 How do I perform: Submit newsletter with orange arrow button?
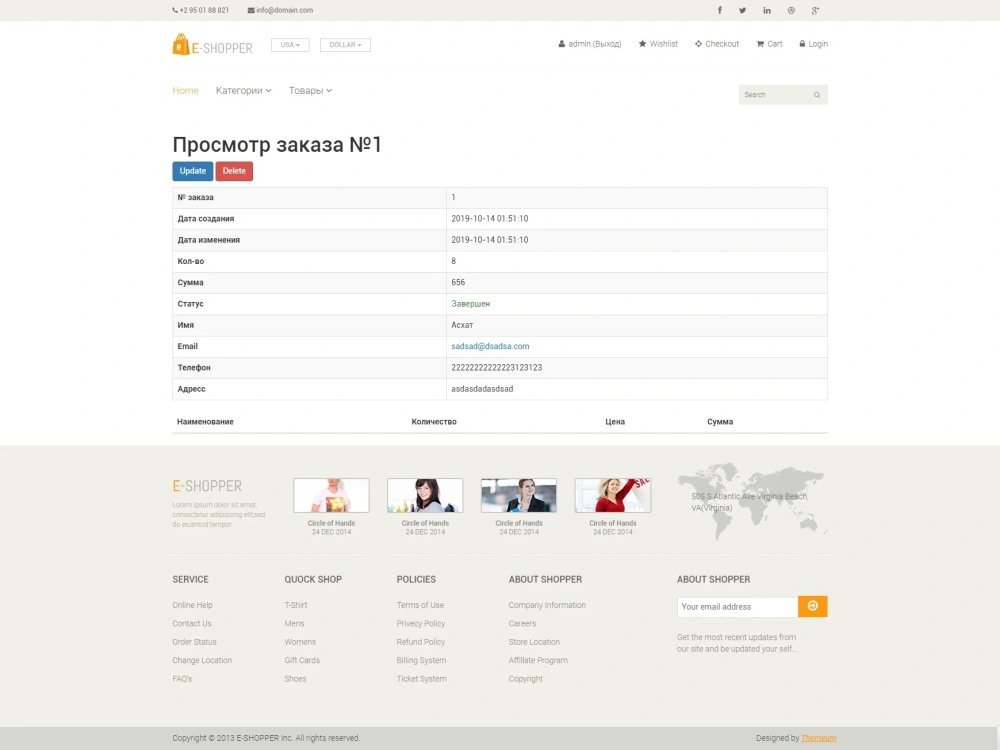(x=812, y=607)
